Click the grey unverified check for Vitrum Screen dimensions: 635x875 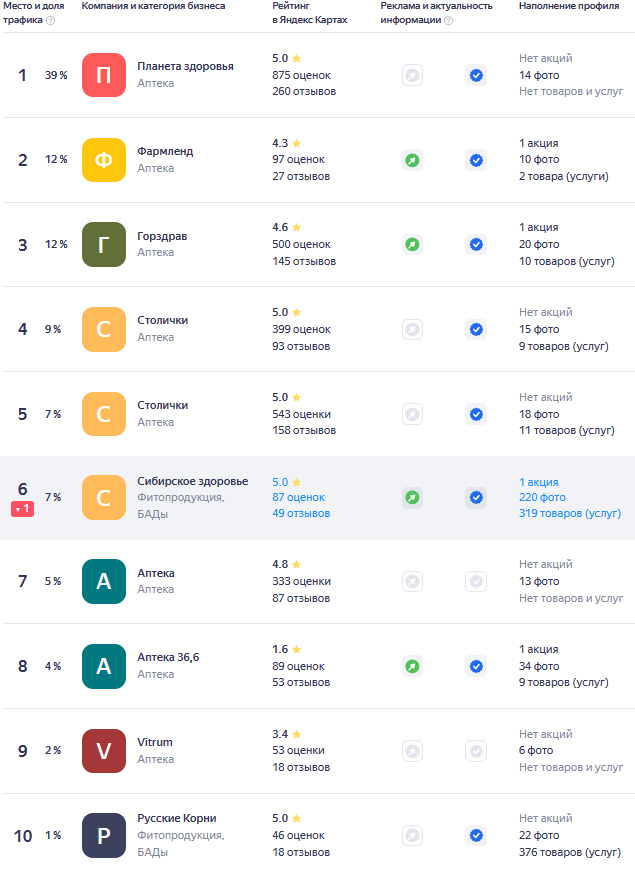click(476, 751)
